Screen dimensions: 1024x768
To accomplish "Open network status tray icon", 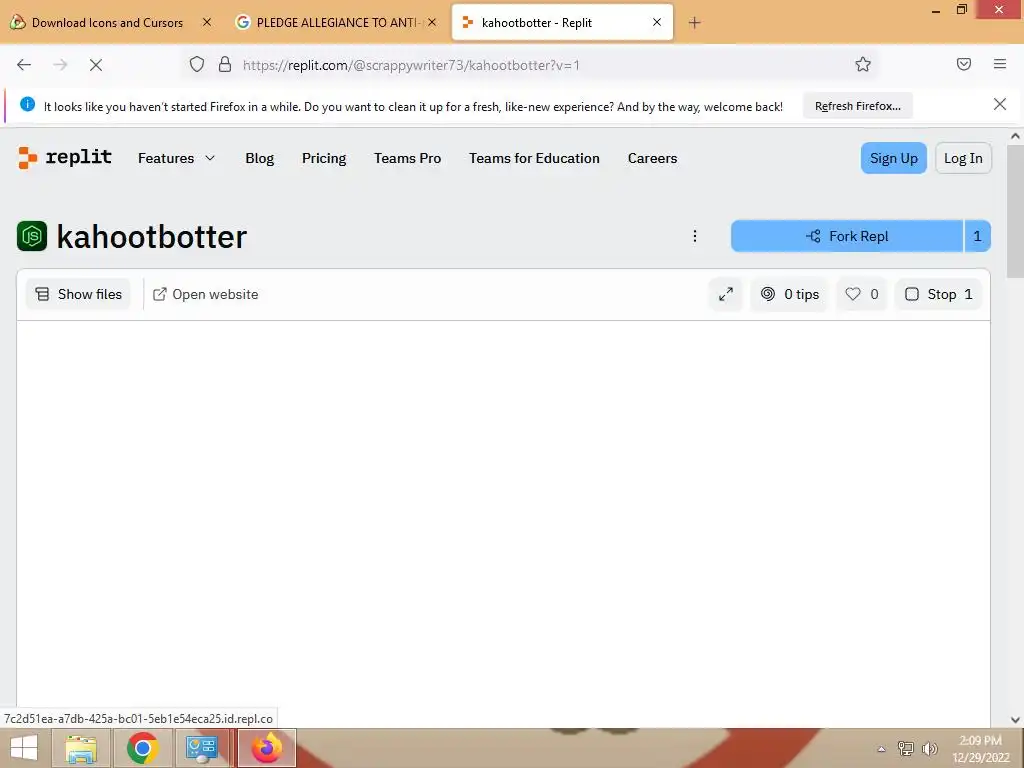I will click(x=906, y=748).
